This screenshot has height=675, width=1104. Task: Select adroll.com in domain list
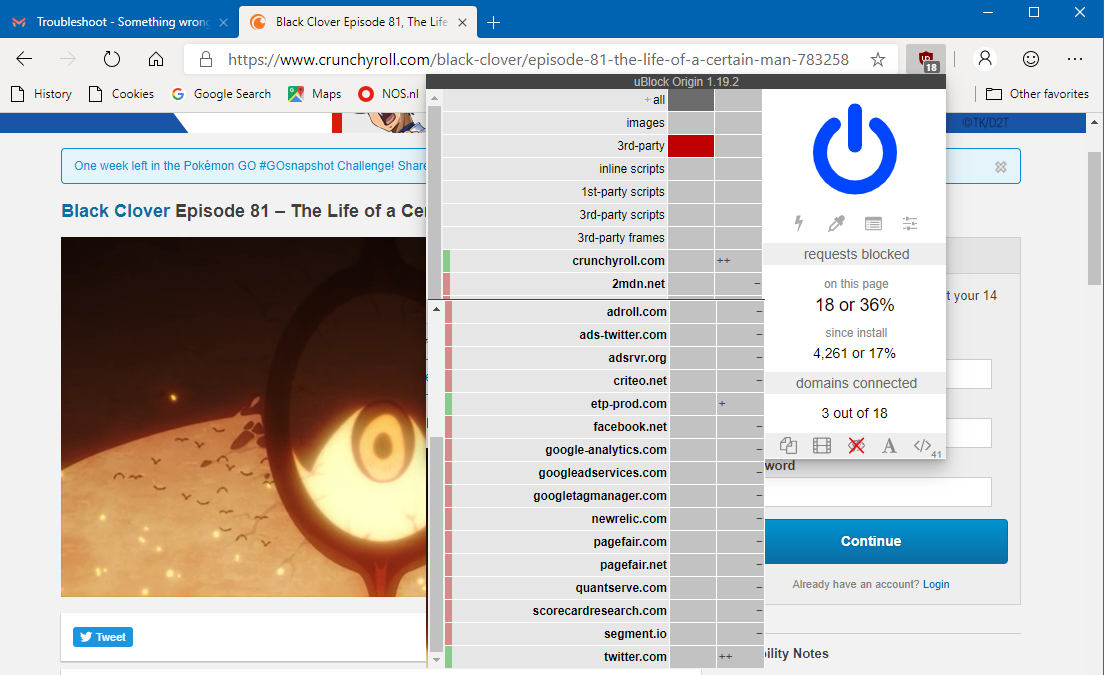[556, 311]
